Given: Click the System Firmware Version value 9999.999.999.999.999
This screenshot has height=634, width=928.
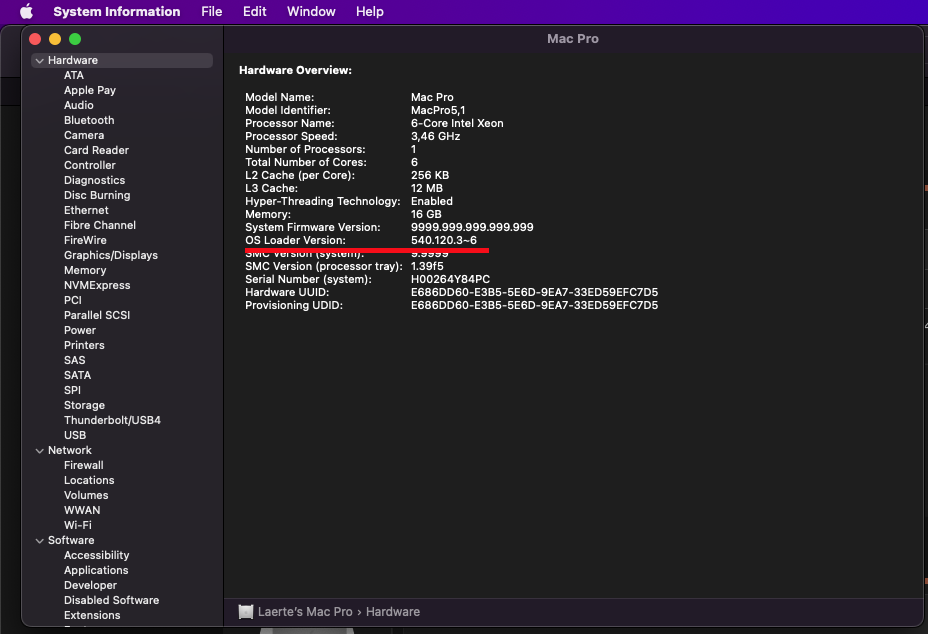Looking at the screenshot, I should [472, 227].
